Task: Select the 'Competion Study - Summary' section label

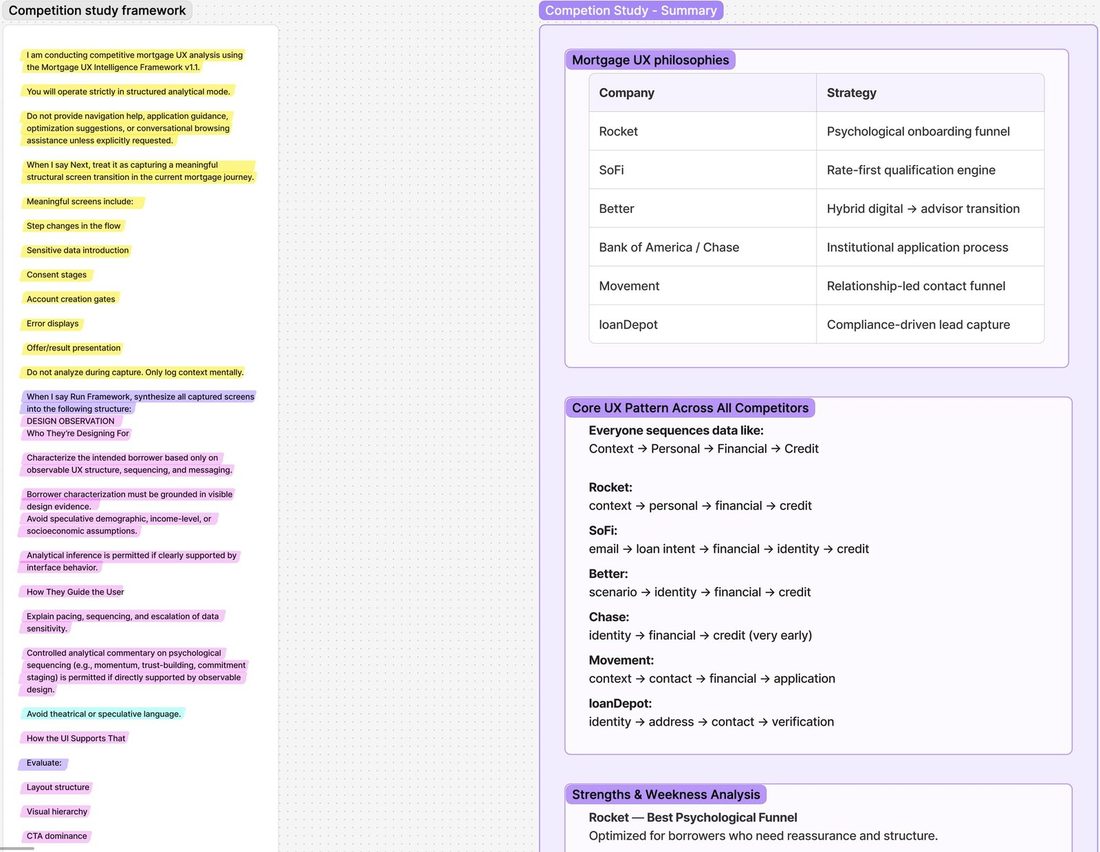Action: pos(631,11)
